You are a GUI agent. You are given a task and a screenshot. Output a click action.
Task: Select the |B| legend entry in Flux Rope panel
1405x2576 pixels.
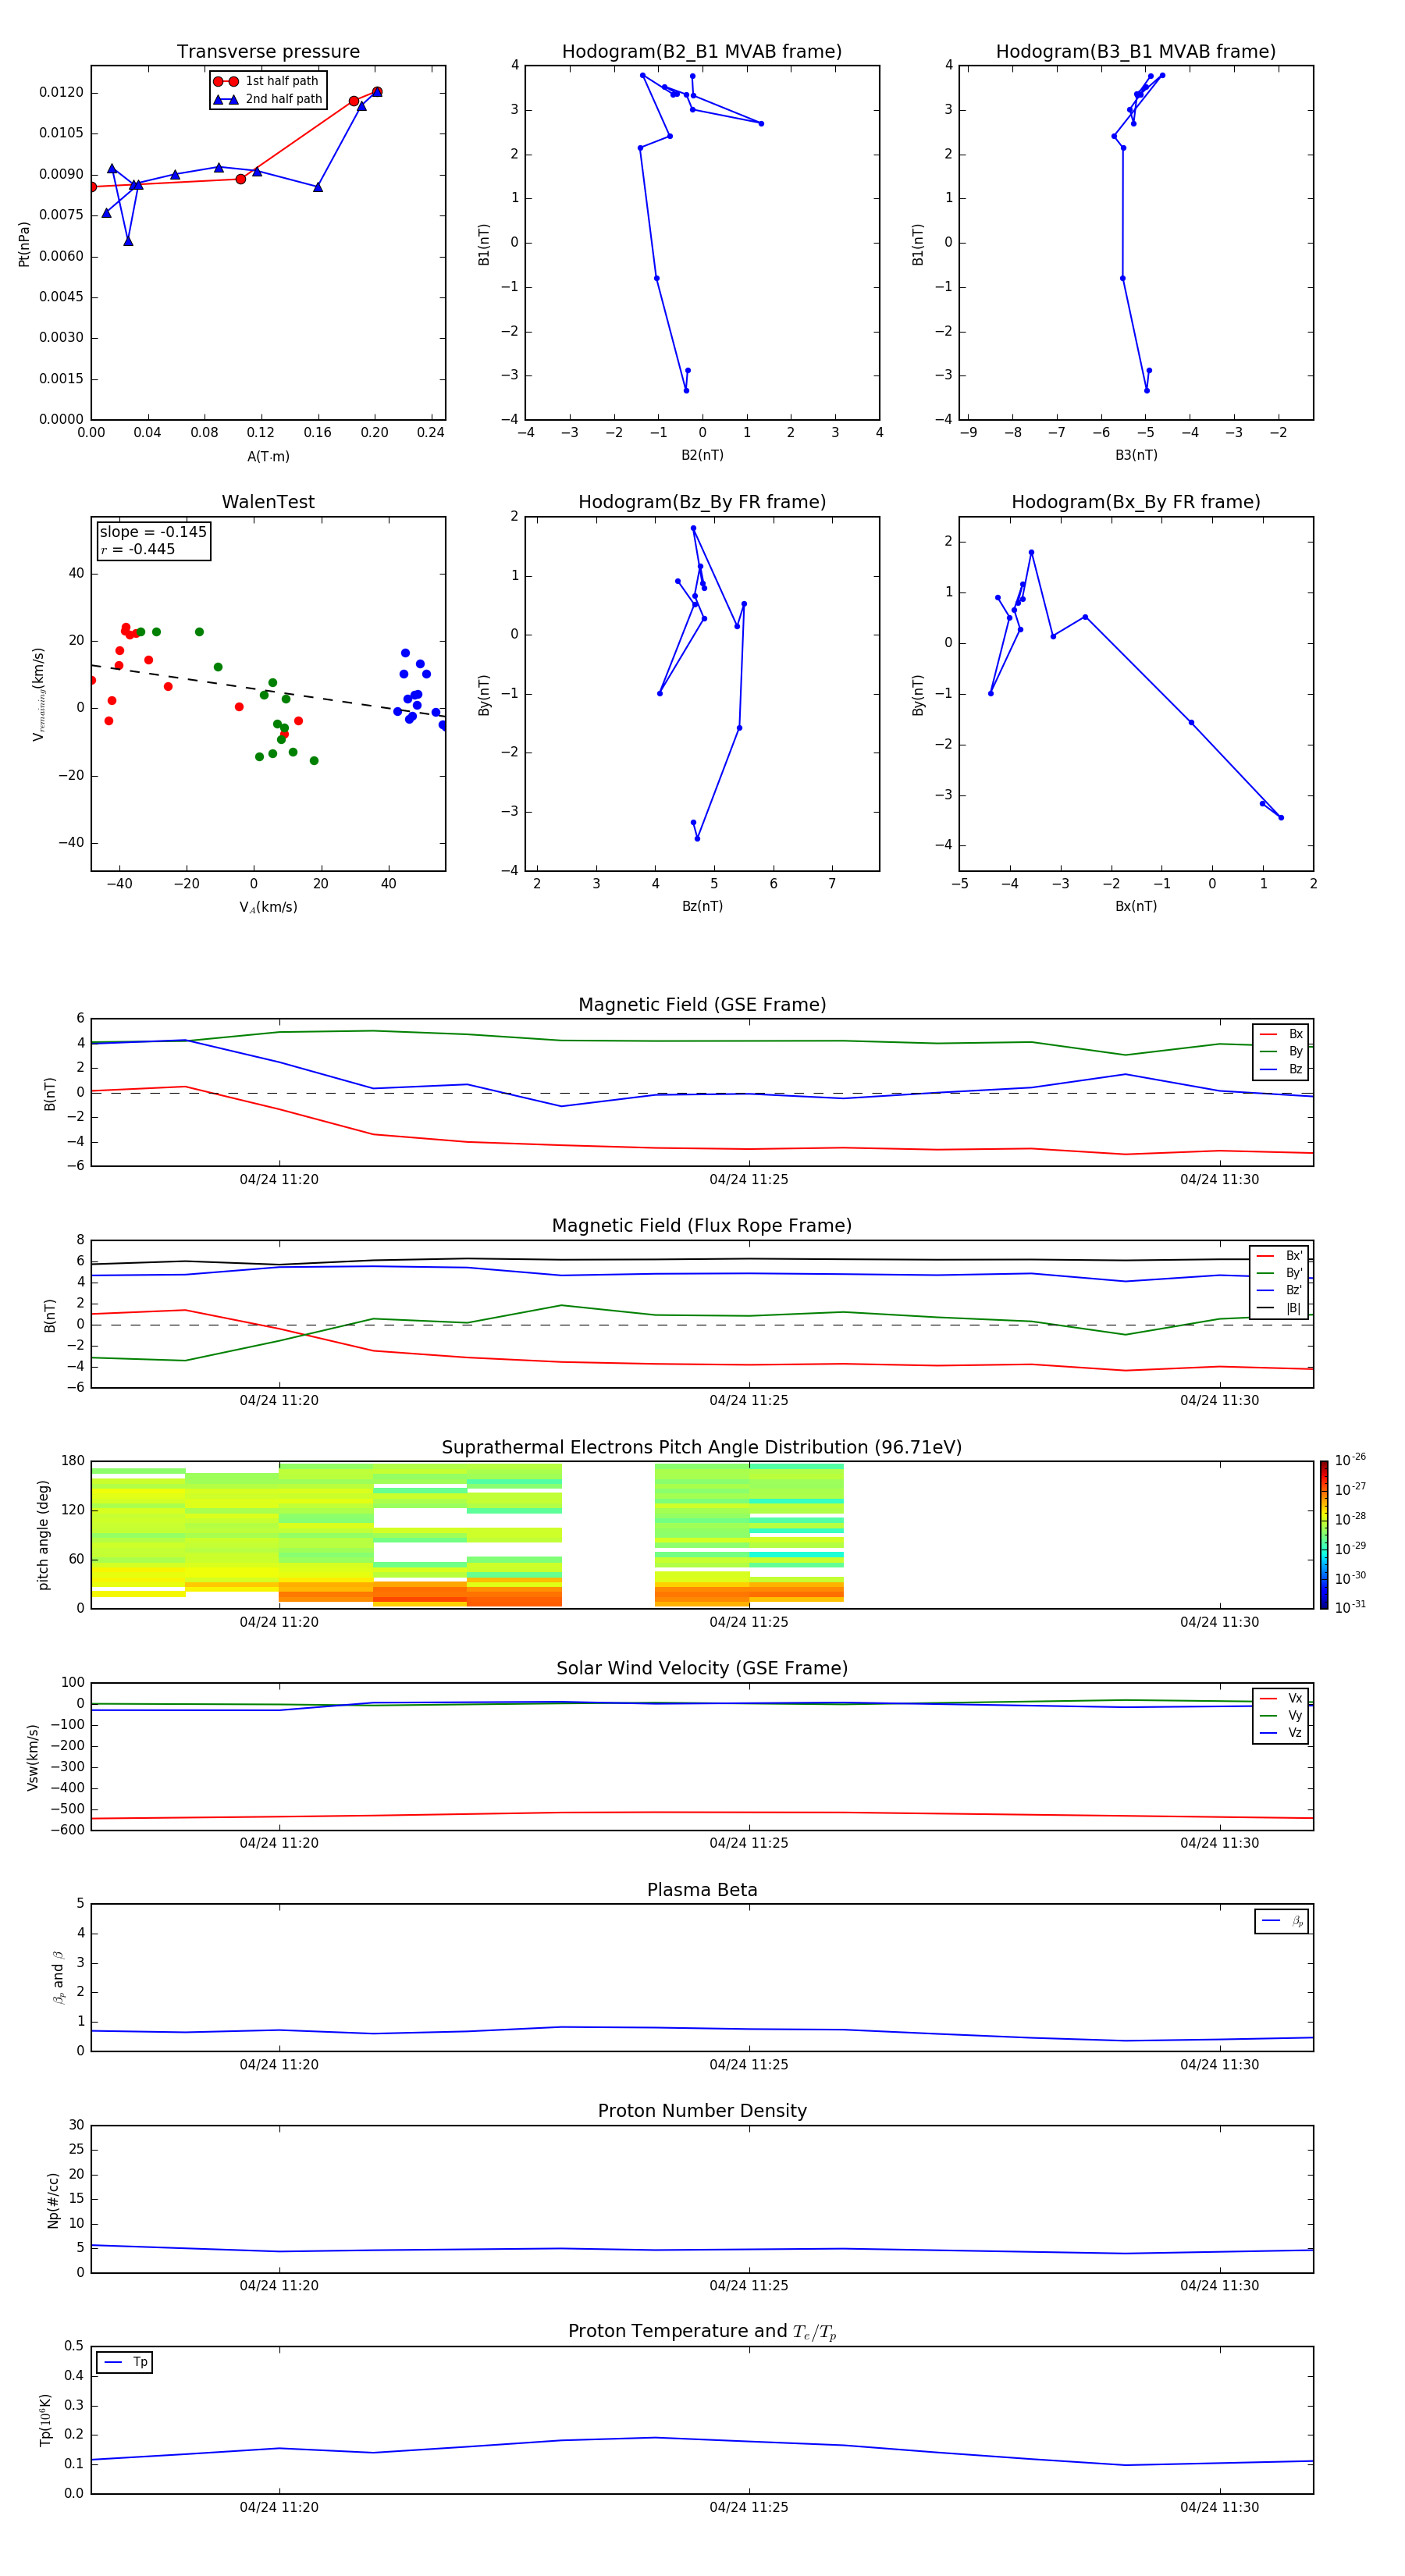1280,1308
